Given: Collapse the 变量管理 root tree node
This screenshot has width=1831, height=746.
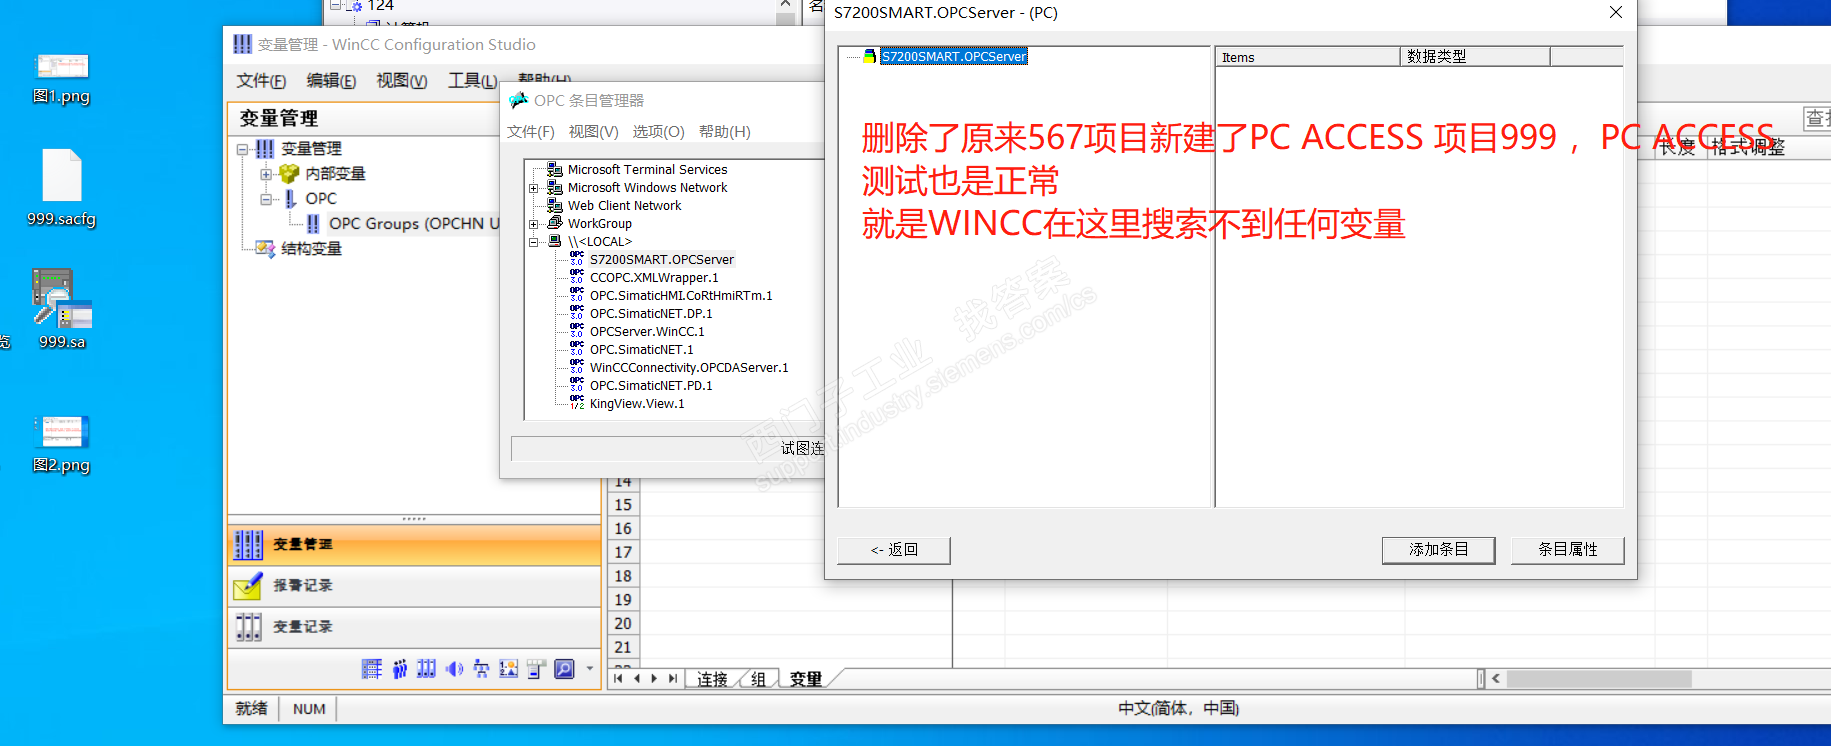Looking at the screenshot, I should pos(242,149).
